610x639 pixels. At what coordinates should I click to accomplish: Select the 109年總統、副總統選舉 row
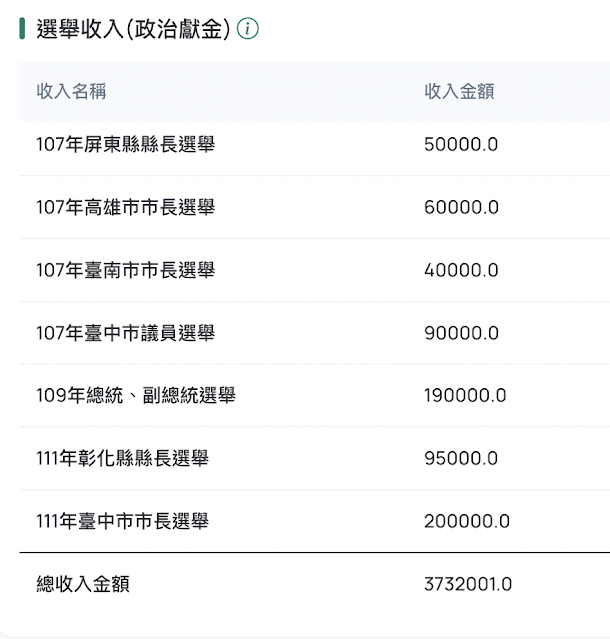point(314,395)
